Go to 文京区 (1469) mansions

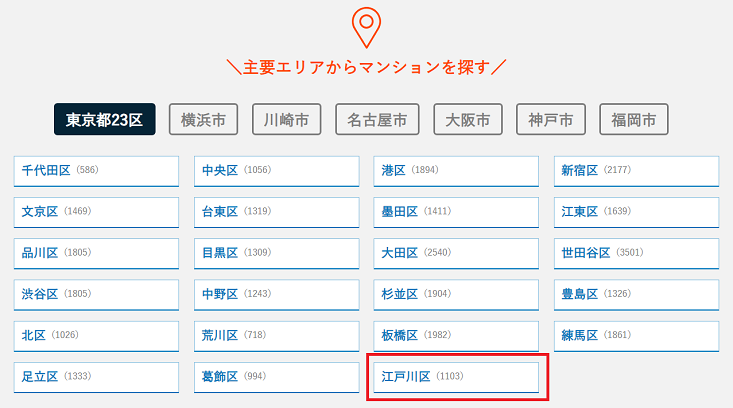96,212
